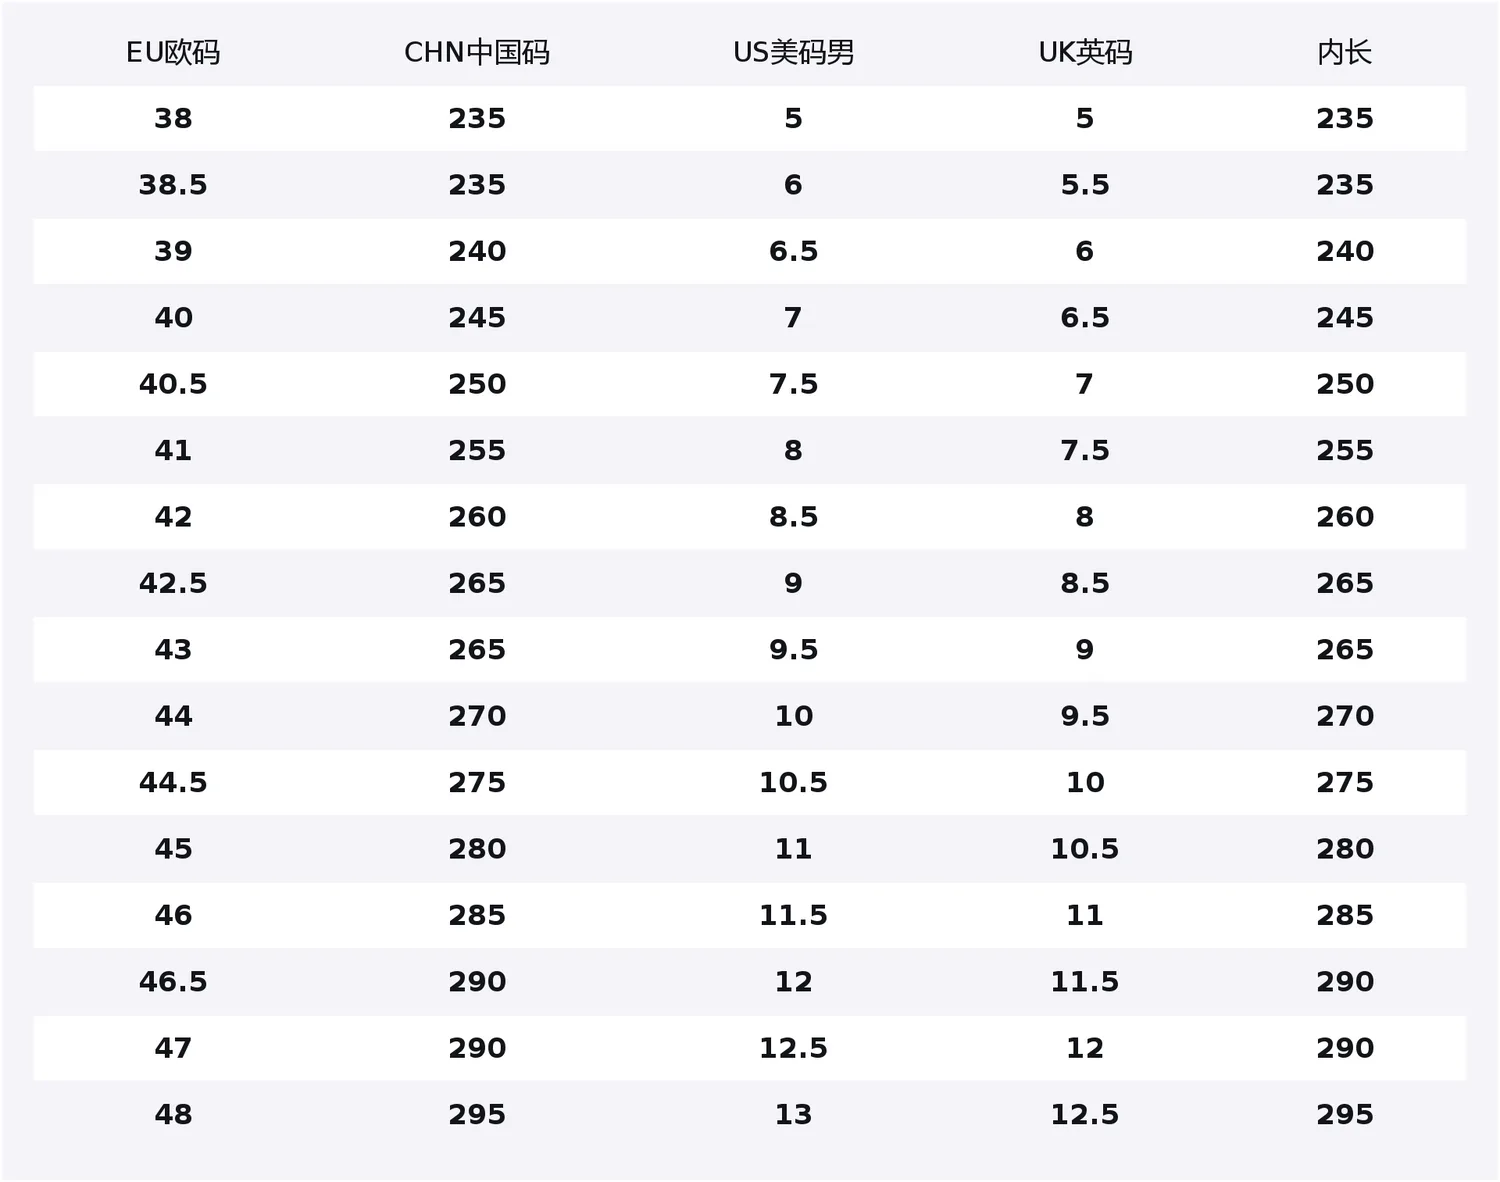
Task: Click the UK 12.5 cell in last row
Action: tap(1085, 1114)
